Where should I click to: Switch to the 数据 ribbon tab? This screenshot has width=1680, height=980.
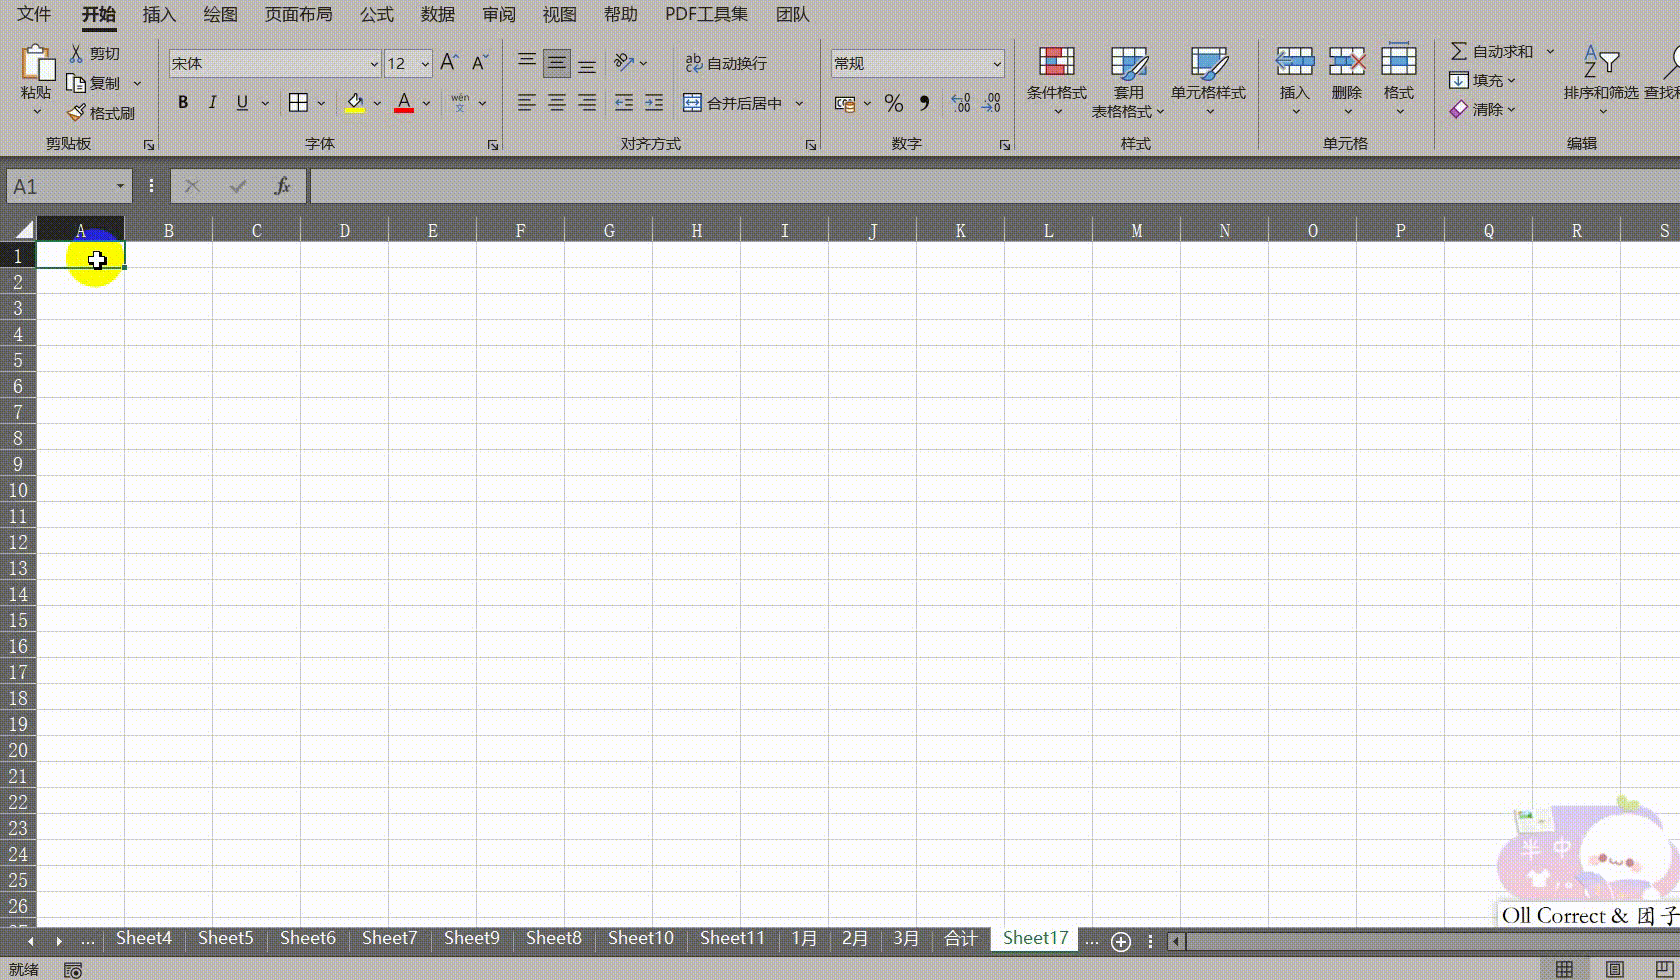(x=438, y=14)
